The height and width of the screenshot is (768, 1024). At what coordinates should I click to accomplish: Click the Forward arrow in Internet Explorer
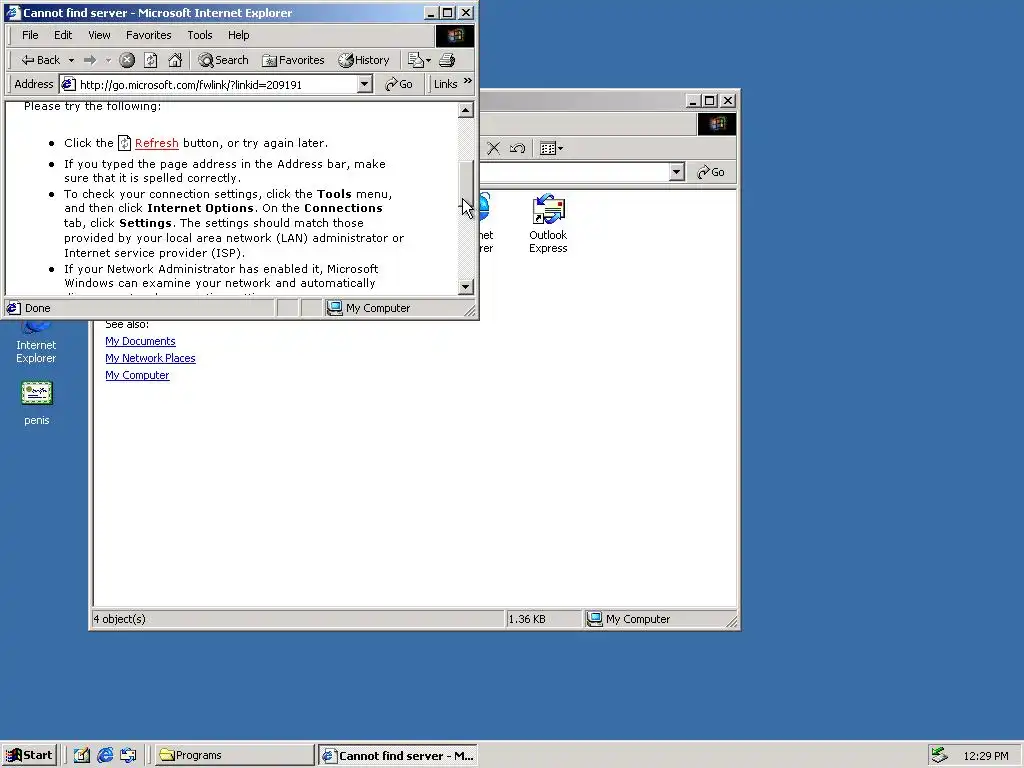[x=90, y=60]
